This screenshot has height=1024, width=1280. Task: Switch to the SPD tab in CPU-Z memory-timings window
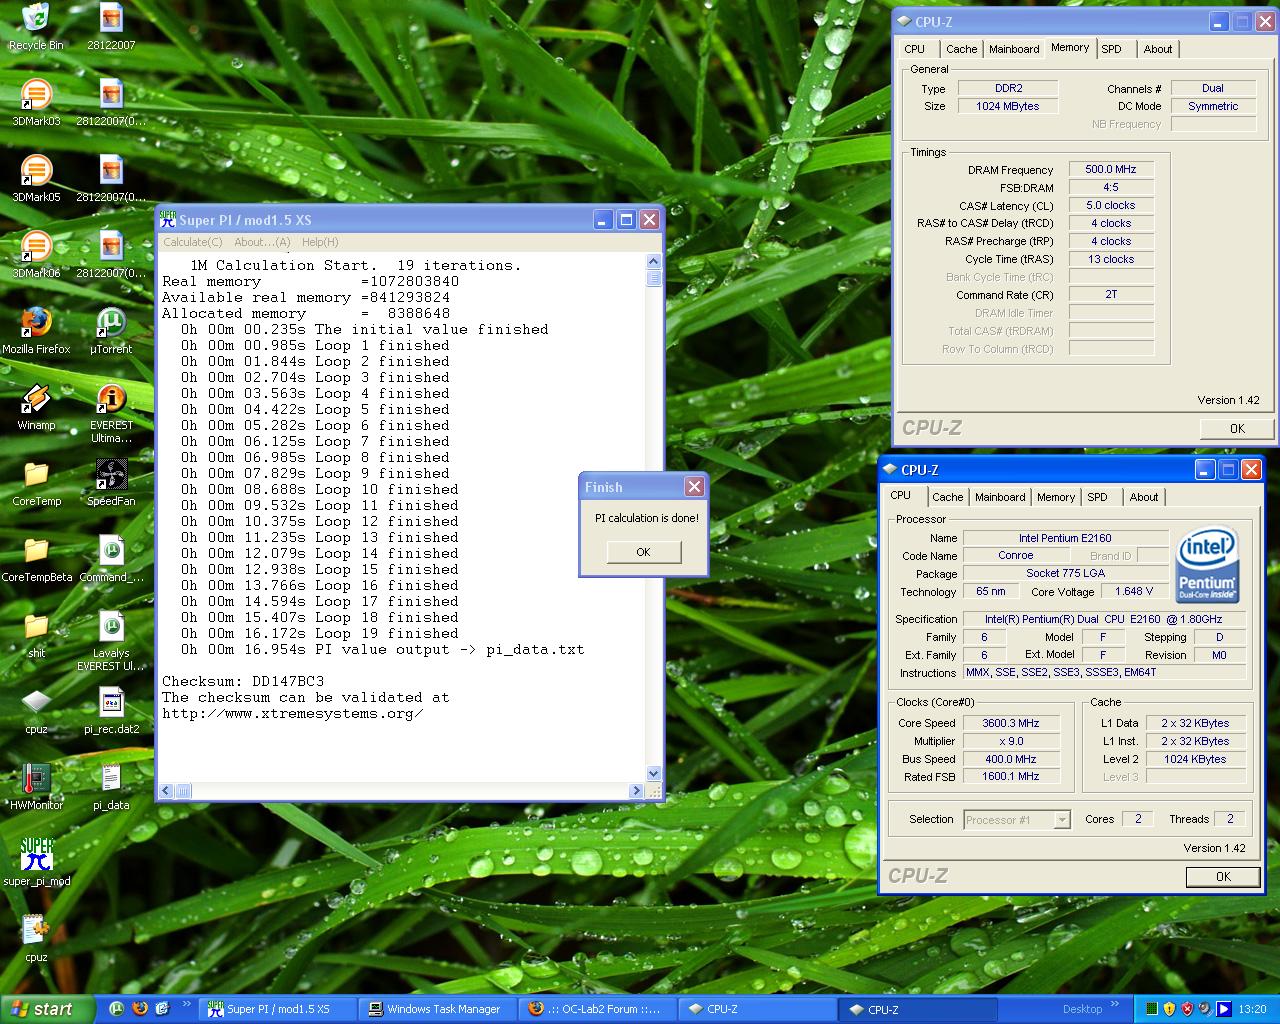click(1111, 49)
